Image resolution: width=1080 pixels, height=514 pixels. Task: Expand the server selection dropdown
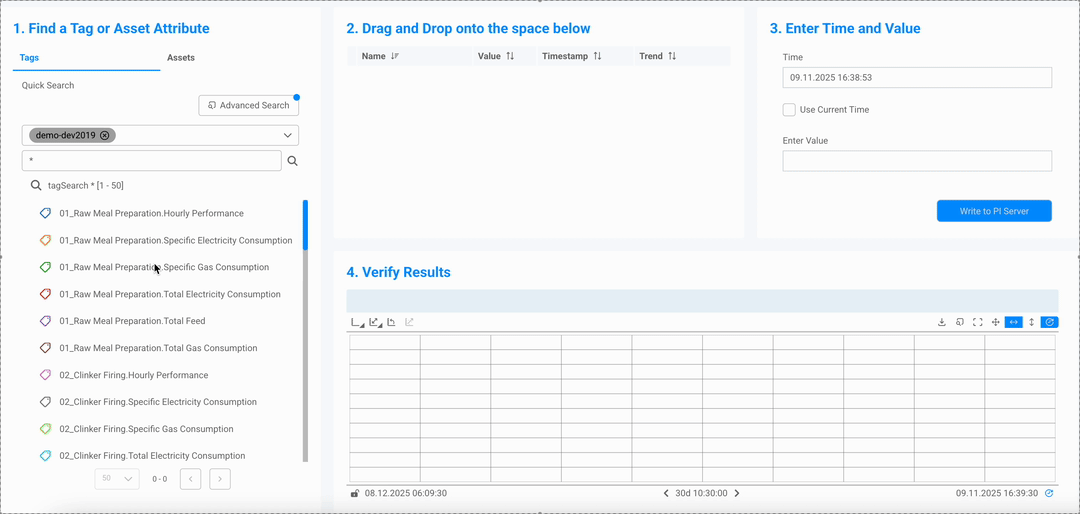pos(287,135)
